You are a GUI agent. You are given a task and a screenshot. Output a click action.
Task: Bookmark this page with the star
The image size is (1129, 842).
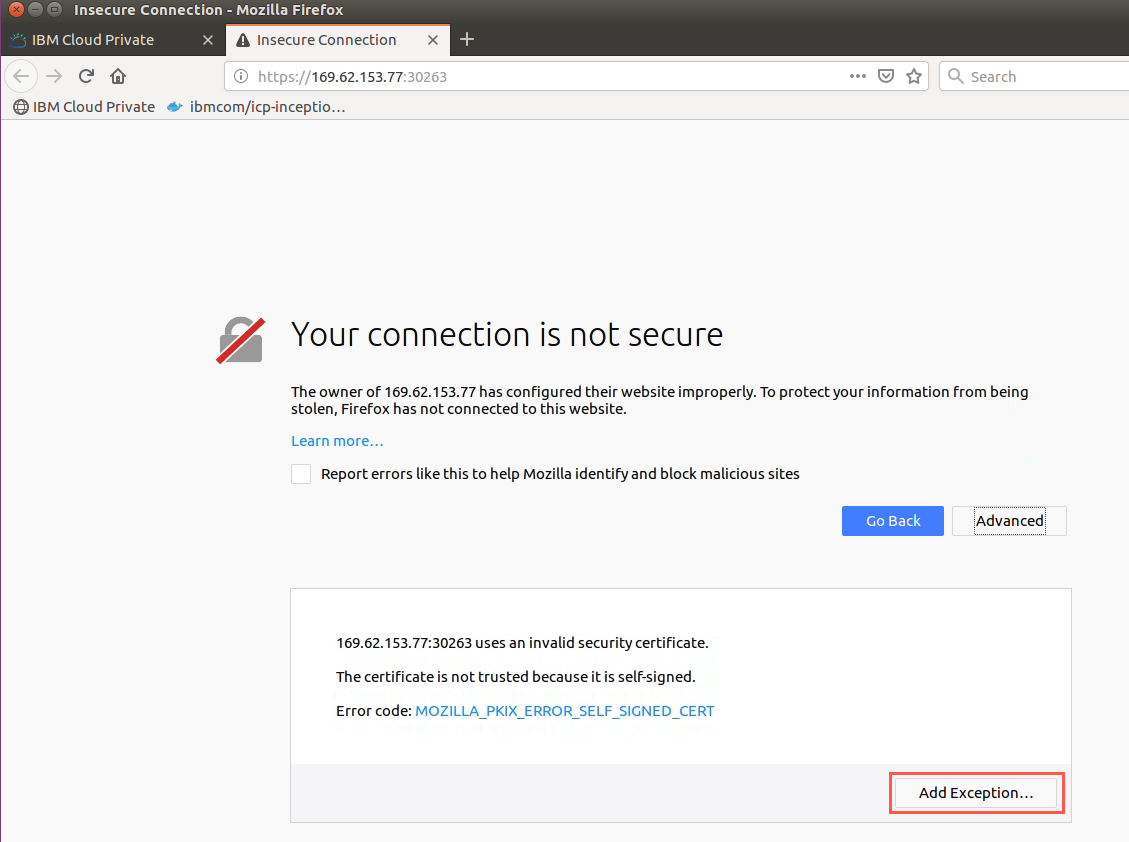coord(914,76)
